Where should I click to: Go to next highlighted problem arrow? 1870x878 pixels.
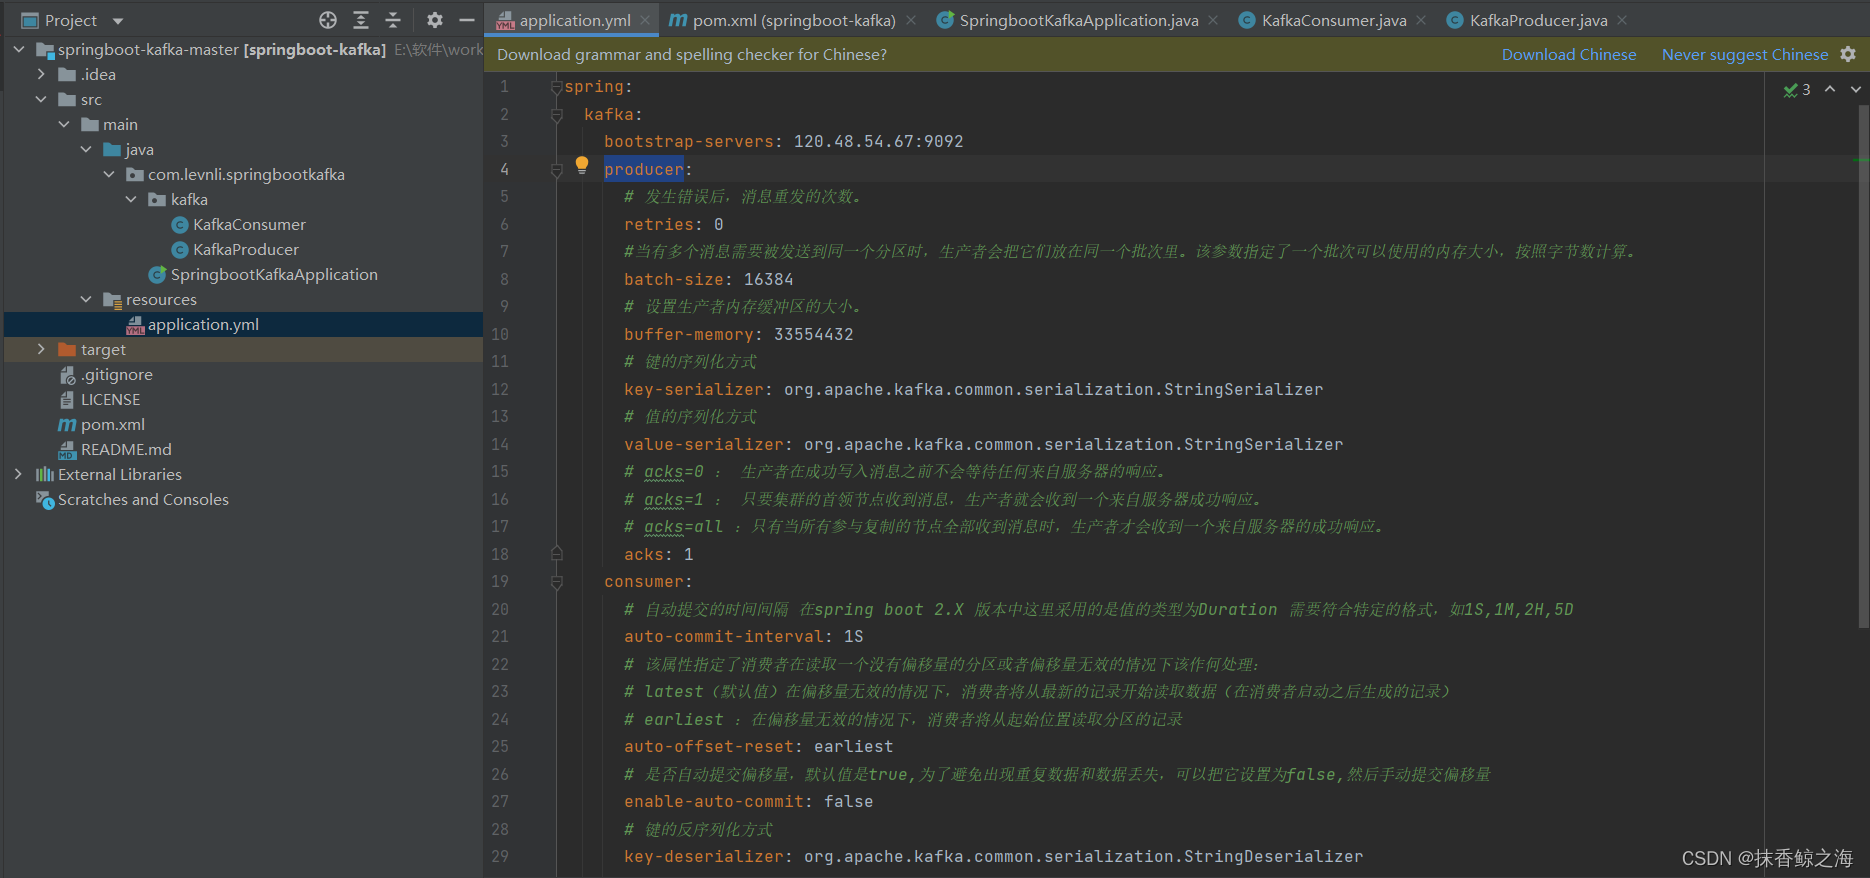coord(1856,89)
